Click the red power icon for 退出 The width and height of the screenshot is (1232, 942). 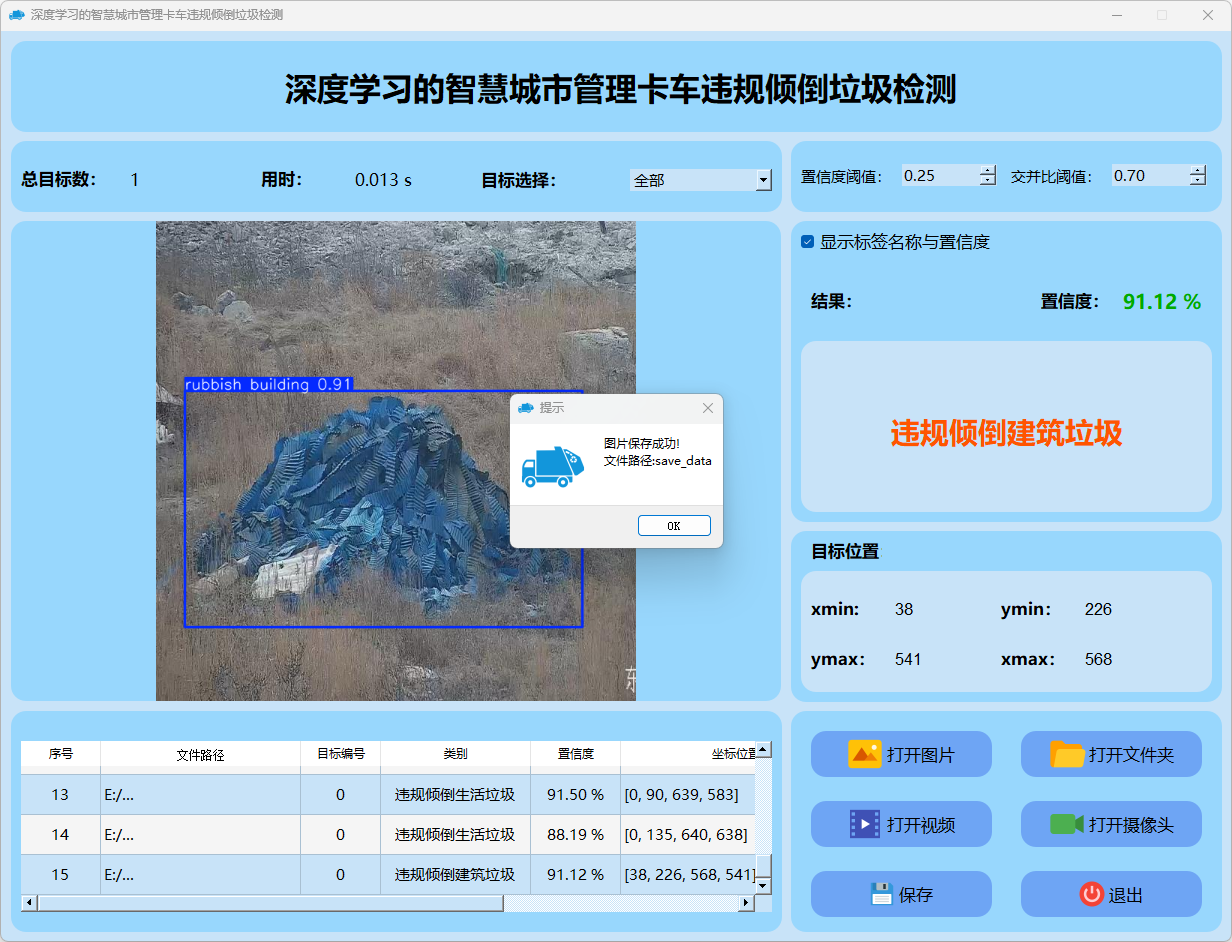tap(1091, 894)
